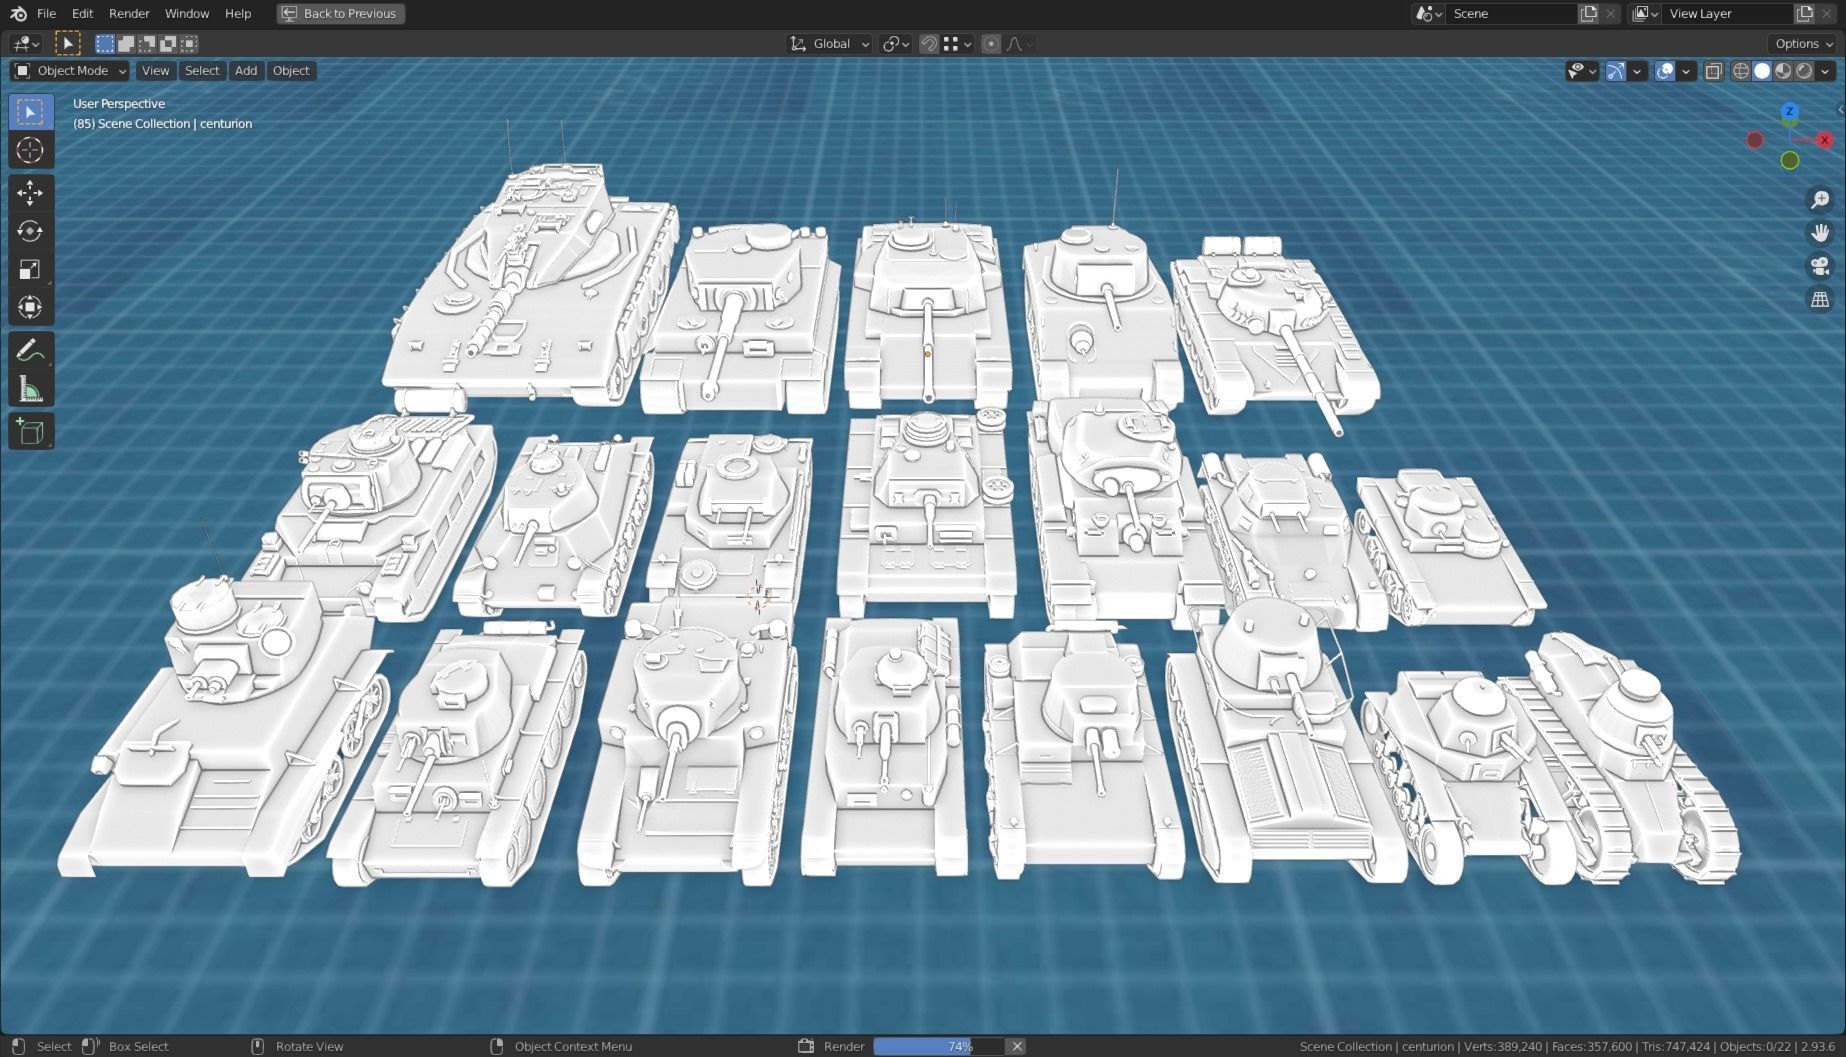Toggle X-ray mode

(1713, 71)
